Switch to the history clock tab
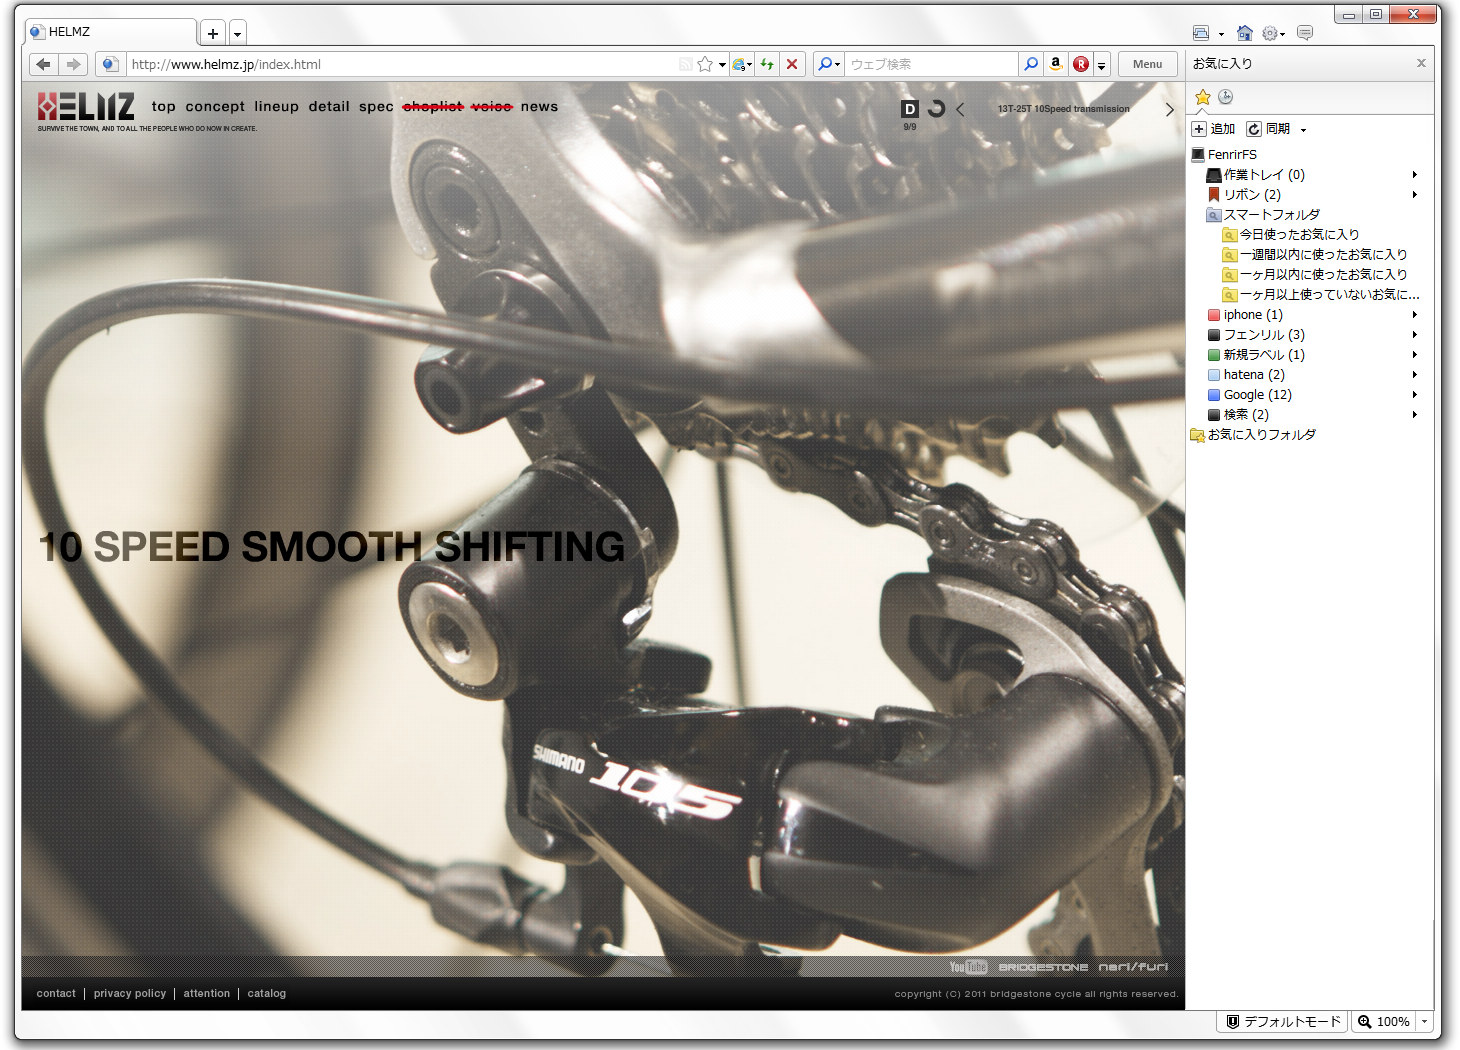The width and height of the screenshot is (1460, 1050). (1226, 97)
